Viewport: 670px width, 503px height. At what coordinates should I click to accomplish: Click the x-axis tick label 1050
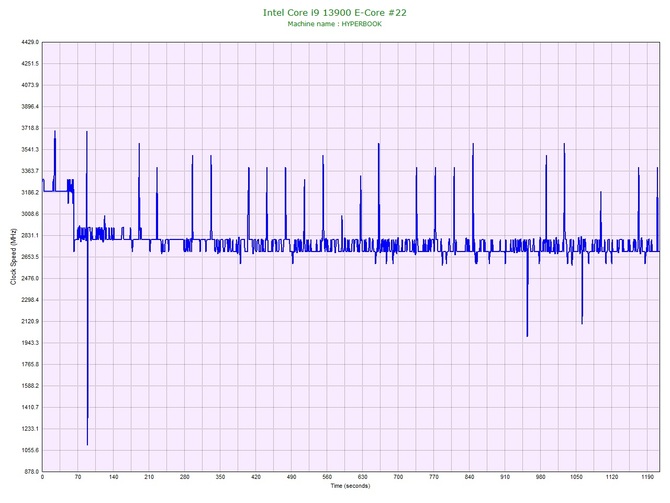(x=576, y=477)
